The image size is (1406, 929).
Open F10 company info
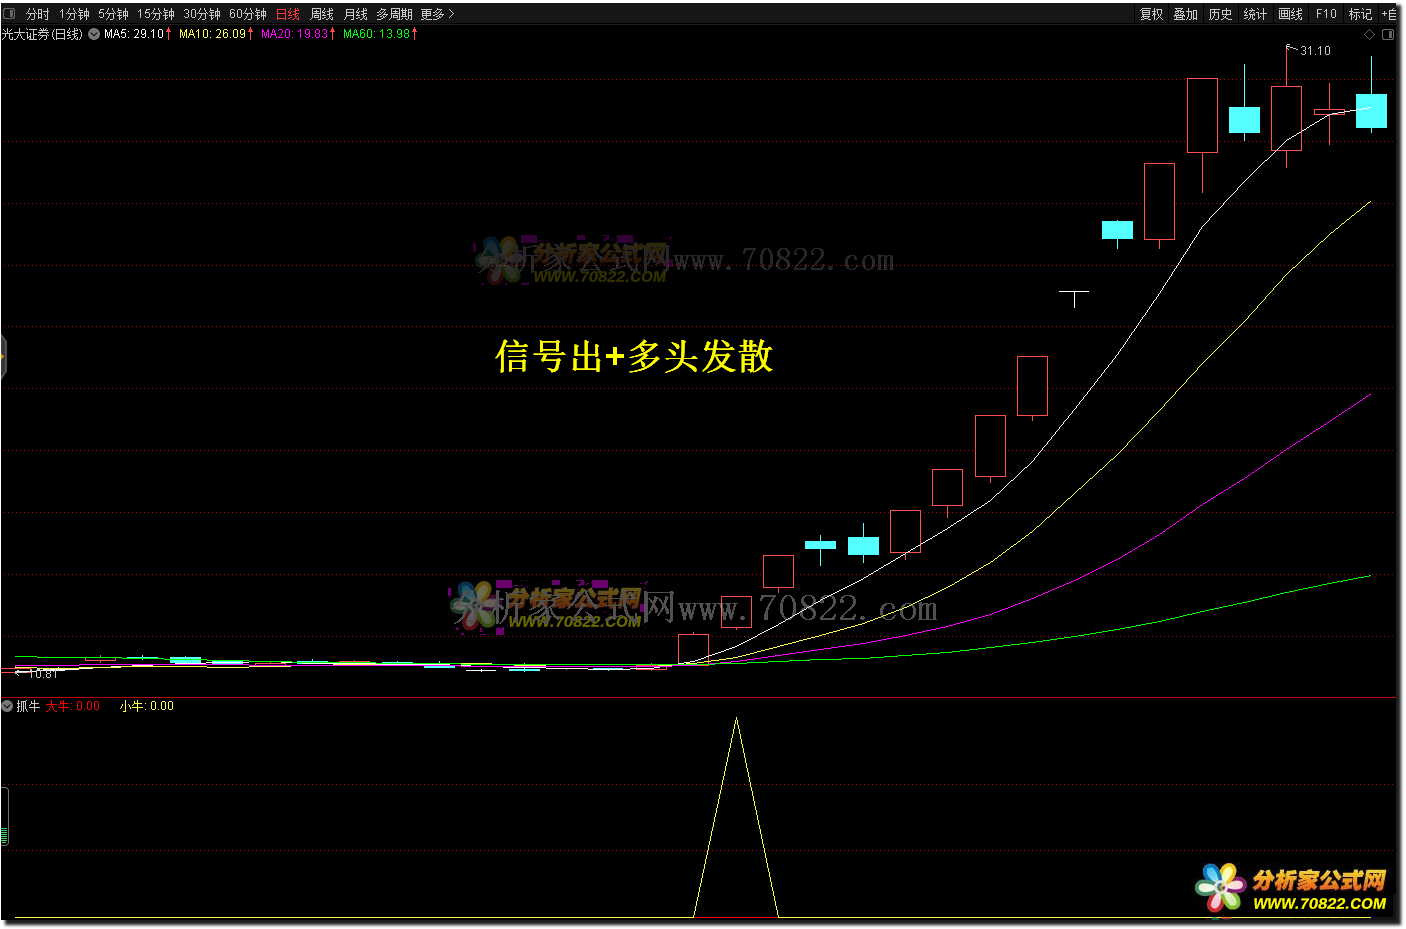pos(1326,14)
